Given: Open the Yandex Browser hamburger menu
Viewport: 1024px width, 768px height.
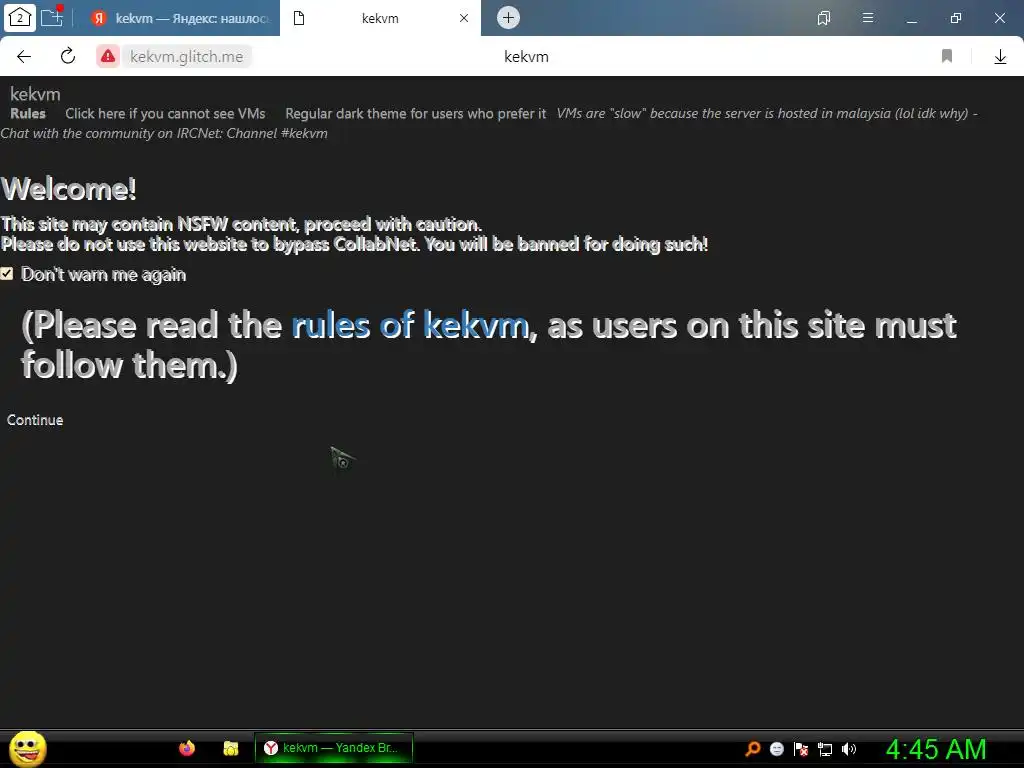Looking at the screenshot, I should [868, 18].
